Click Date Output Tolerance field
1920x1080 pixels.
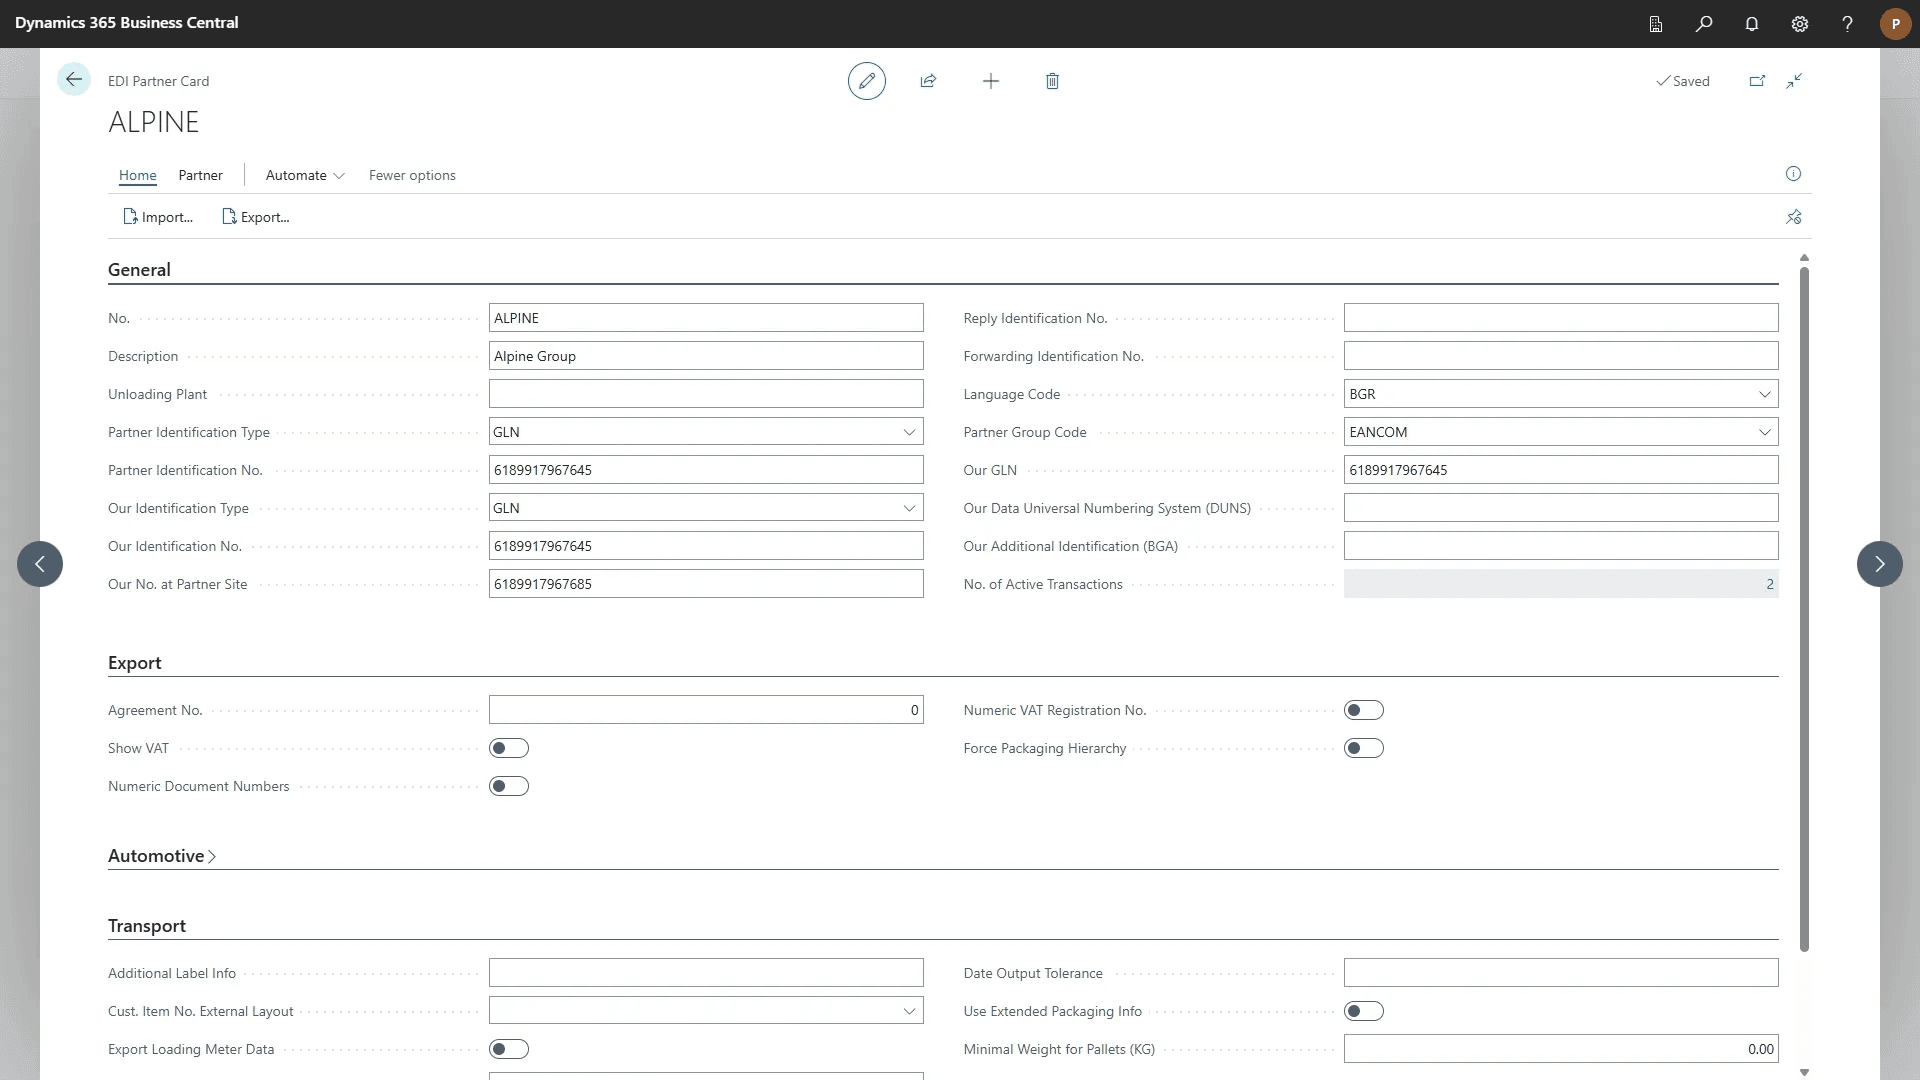[1561, 973]
